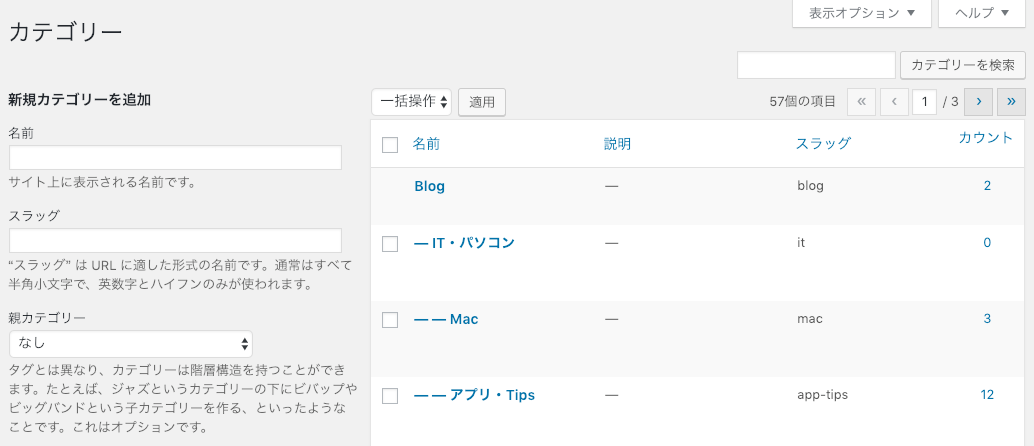1034x446 pixels.
Task: Check the IT・パソコン category checkbox
Action: 390,243
